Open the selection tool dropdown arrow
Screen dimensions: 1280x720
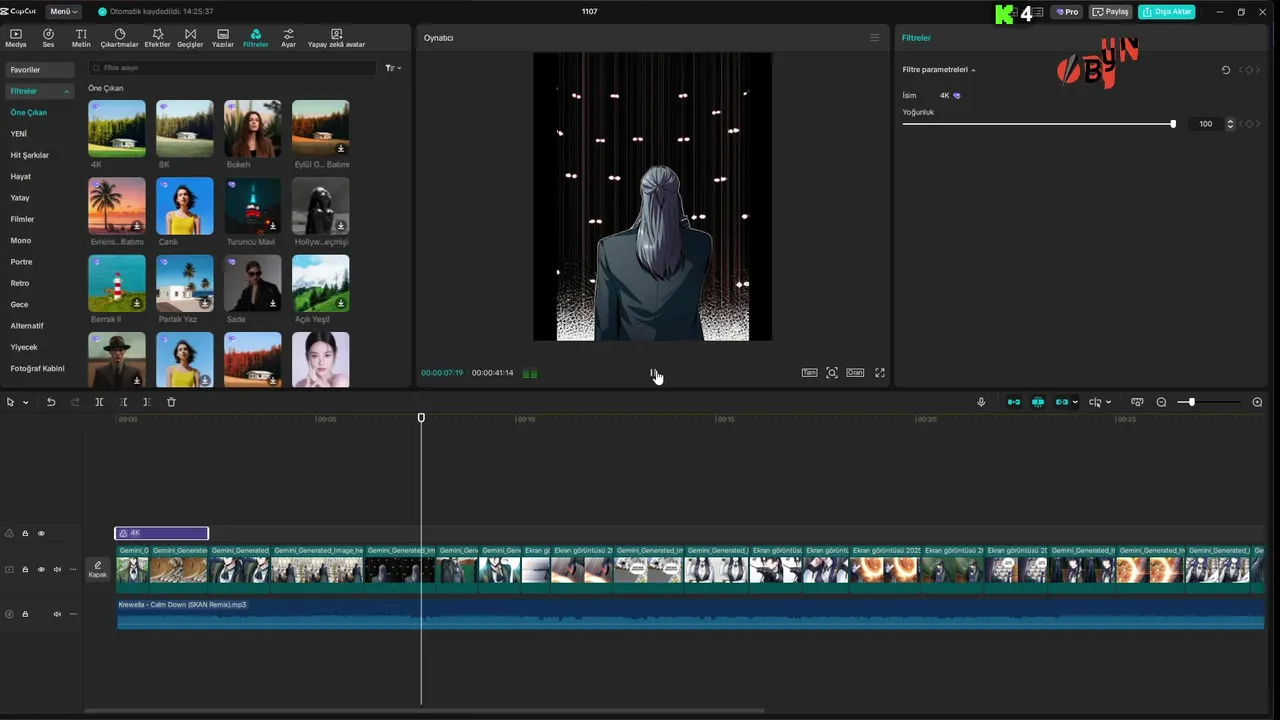(x=25, y=402)
